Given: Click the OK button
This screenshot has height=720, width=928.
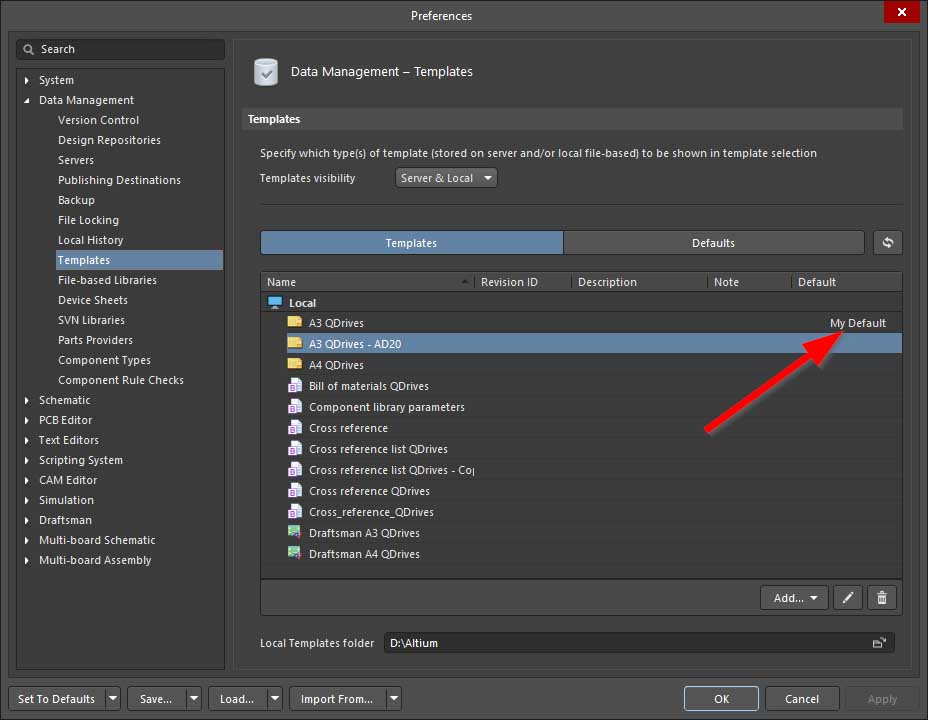Looking at the screenshot, I should [x=722, y=699].
